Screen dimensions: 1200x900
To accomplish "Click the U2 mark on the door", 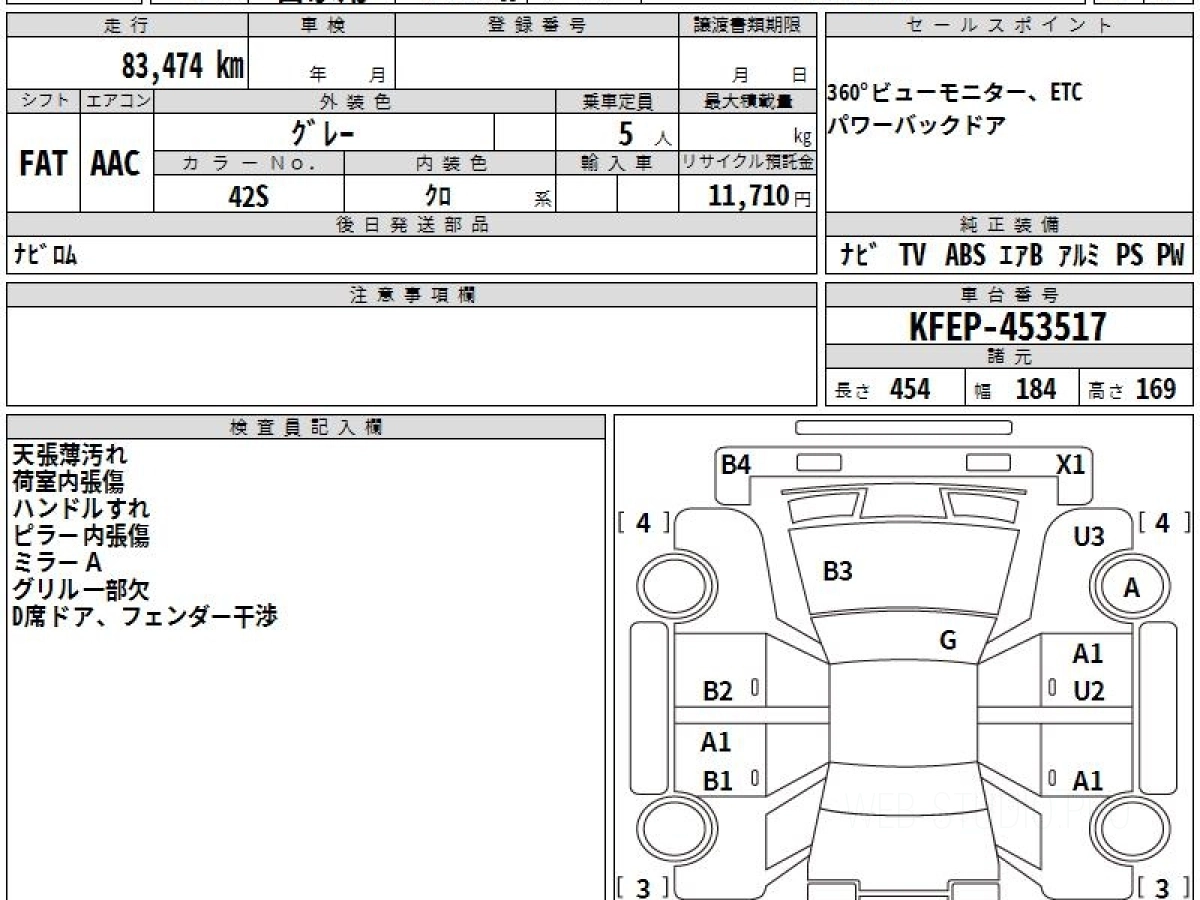I will point(1088,691).
